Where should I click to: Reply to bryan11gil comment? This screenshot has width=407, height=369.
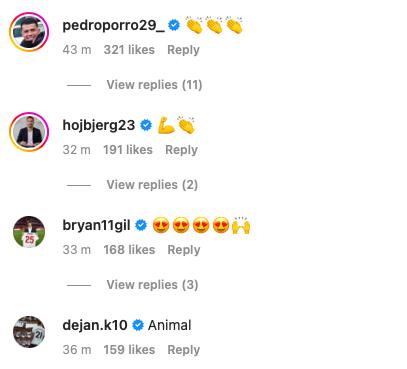point(184,250)
